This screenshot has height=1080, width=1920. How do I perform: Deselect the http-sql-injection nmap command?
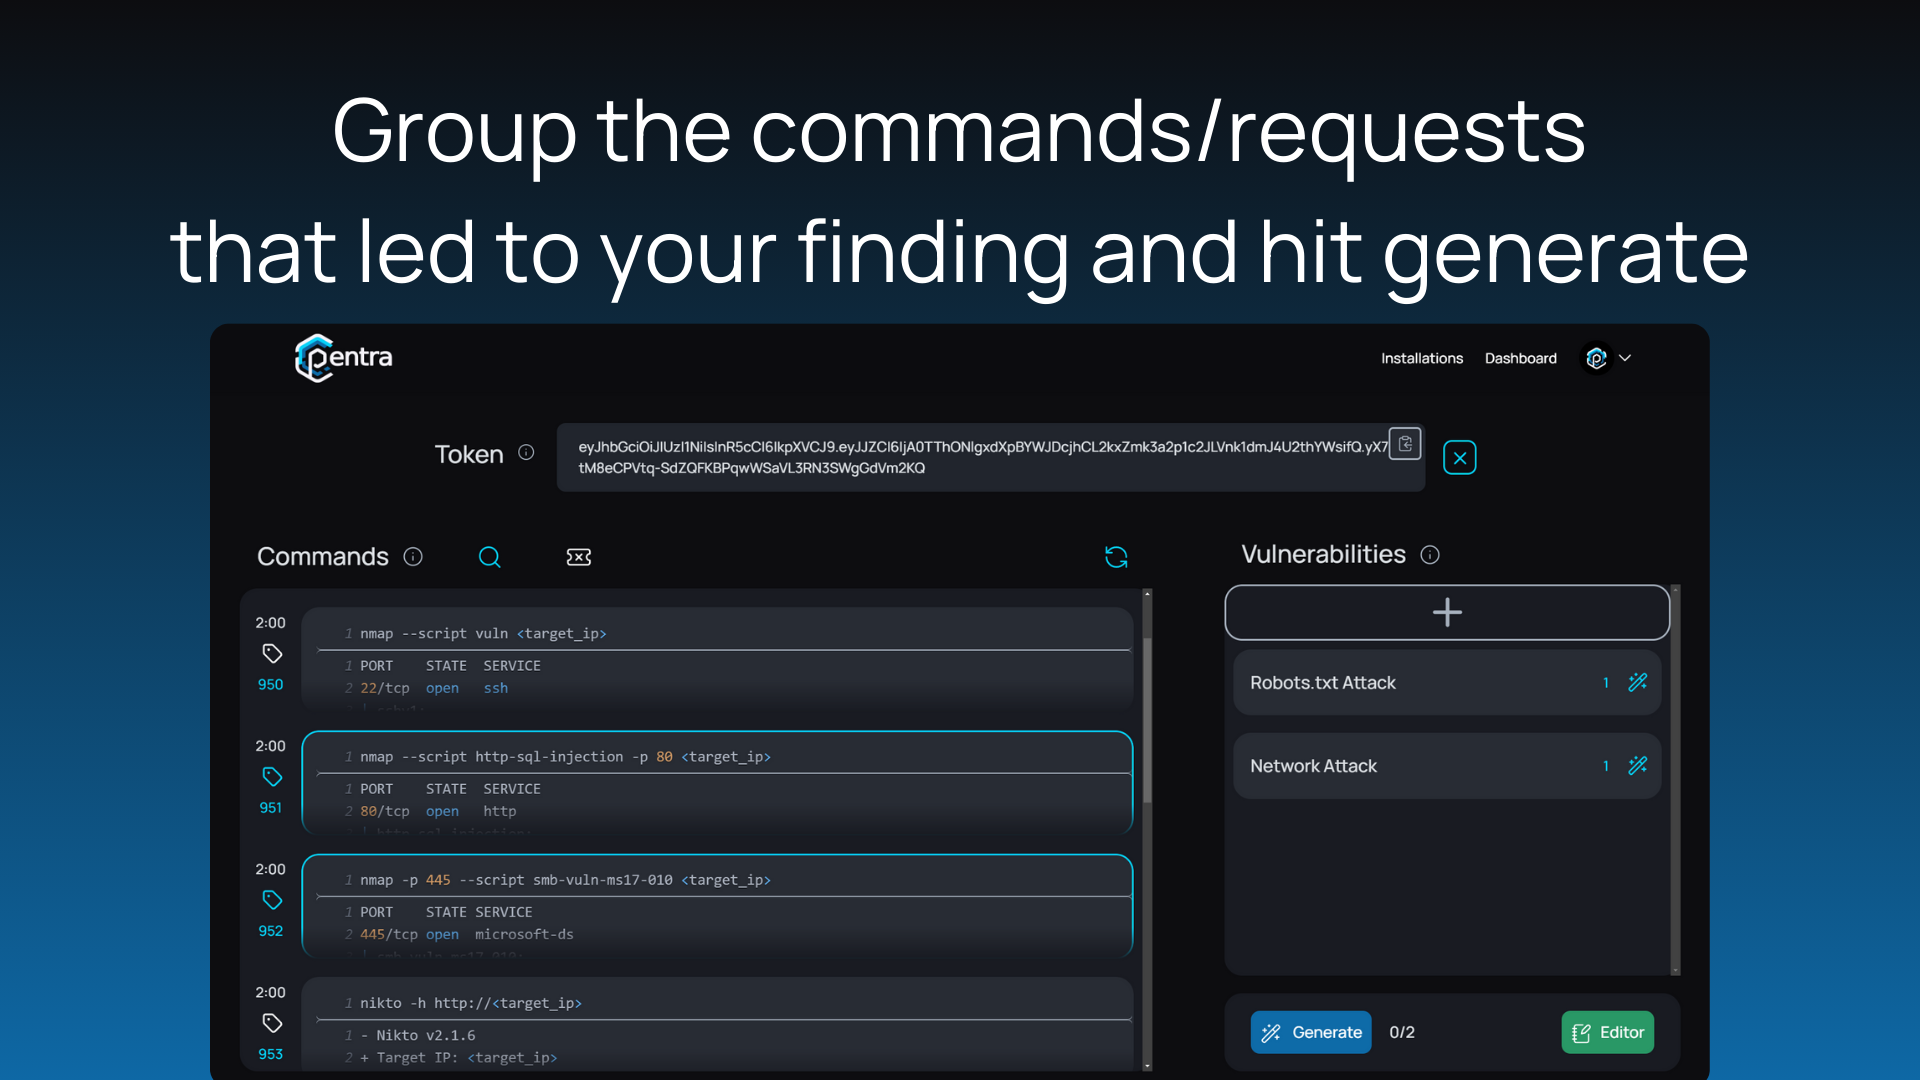pyautogui.click(x=716, y=782)
